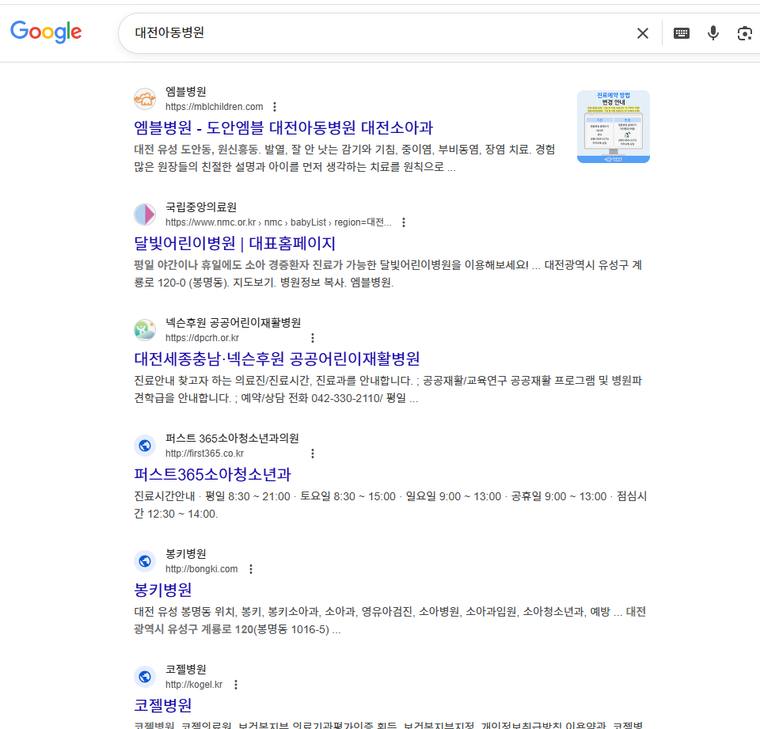Click the http://kogel.kr URL text
The image size is (760, 729).
click(x=194, y=685)
